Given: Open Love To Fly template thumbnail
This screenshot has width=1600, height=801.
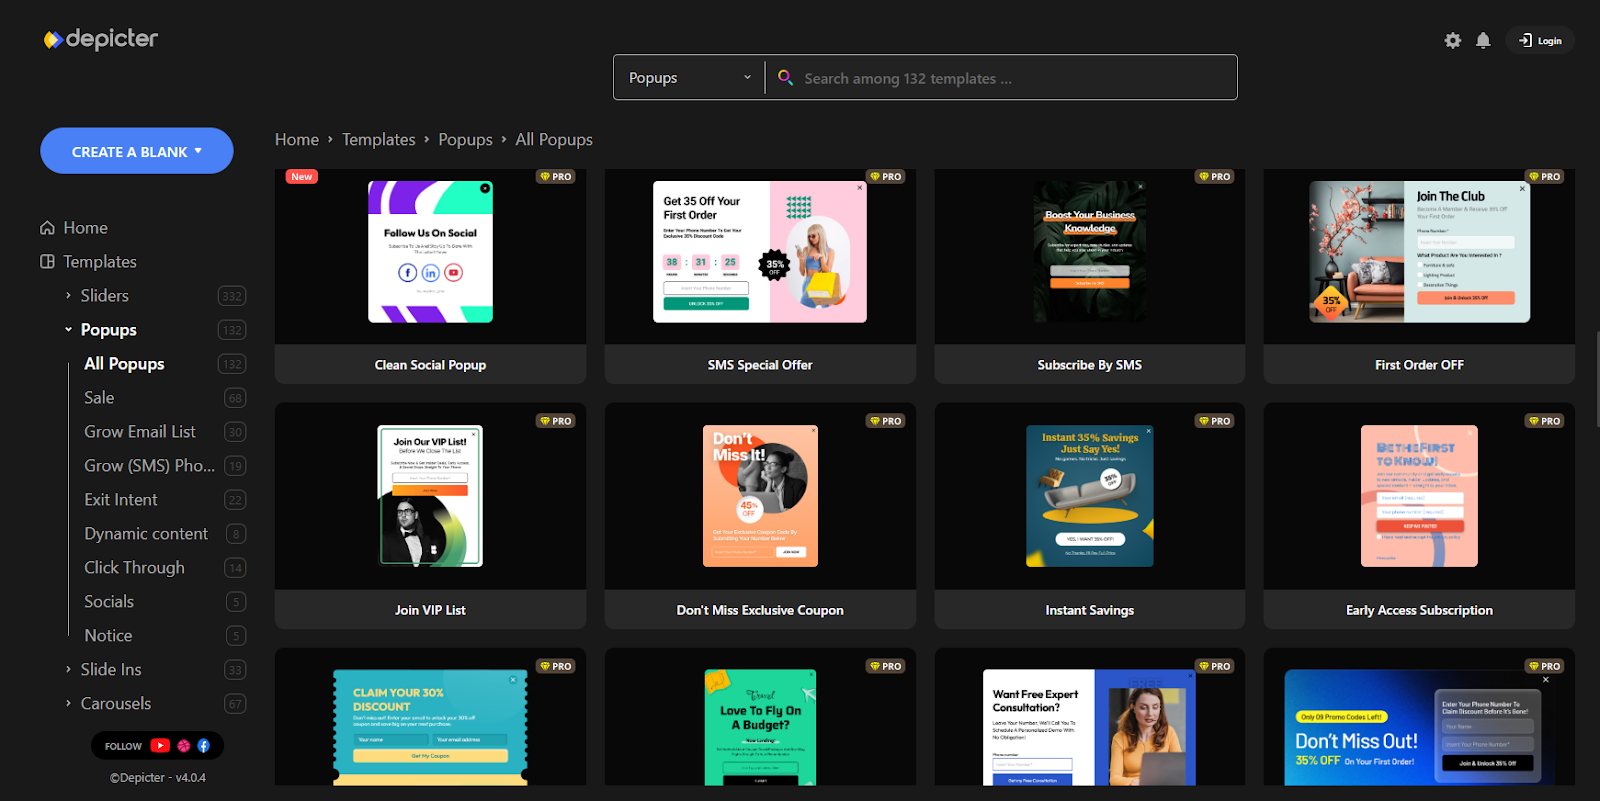Looking at the screenshot, I should (760, 727).
